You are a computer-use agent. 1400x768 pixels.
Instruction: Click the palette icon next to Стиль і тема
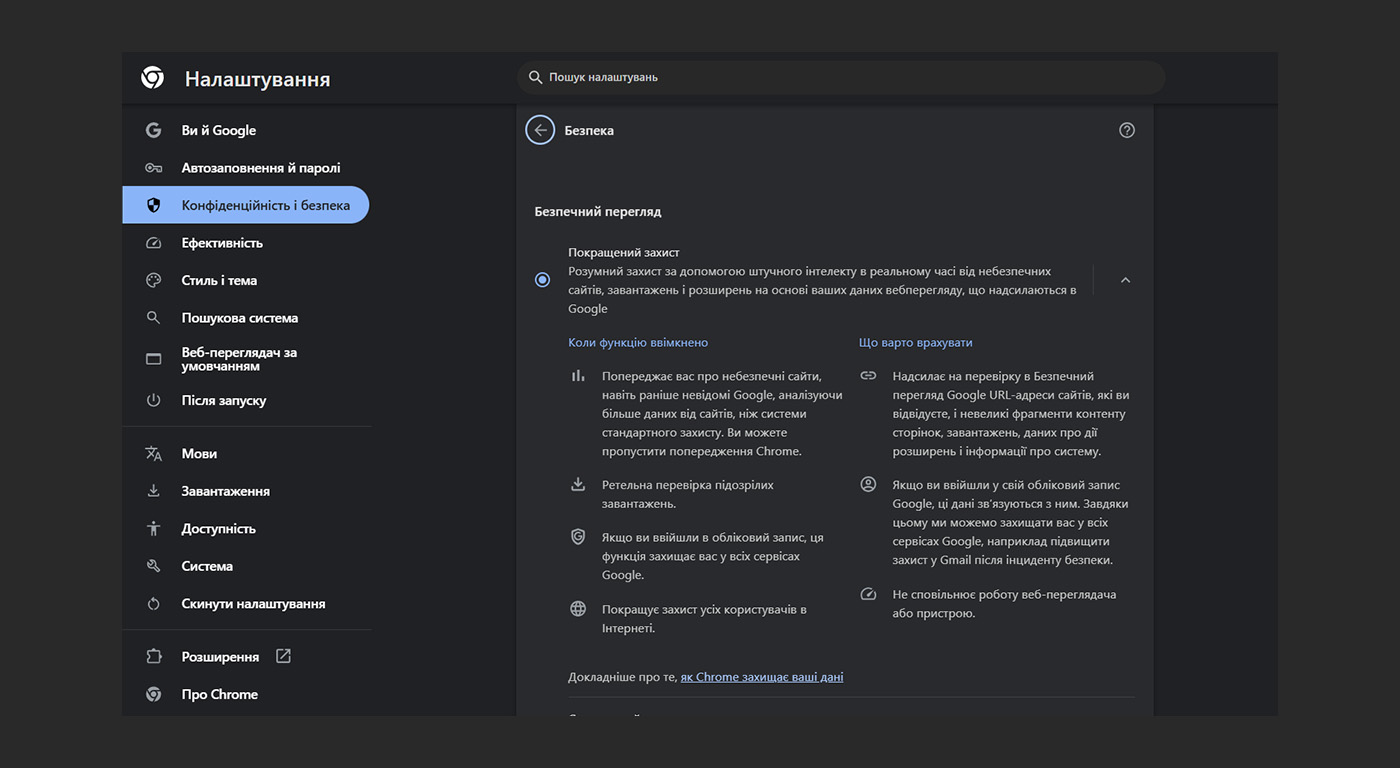coord(153,280)
